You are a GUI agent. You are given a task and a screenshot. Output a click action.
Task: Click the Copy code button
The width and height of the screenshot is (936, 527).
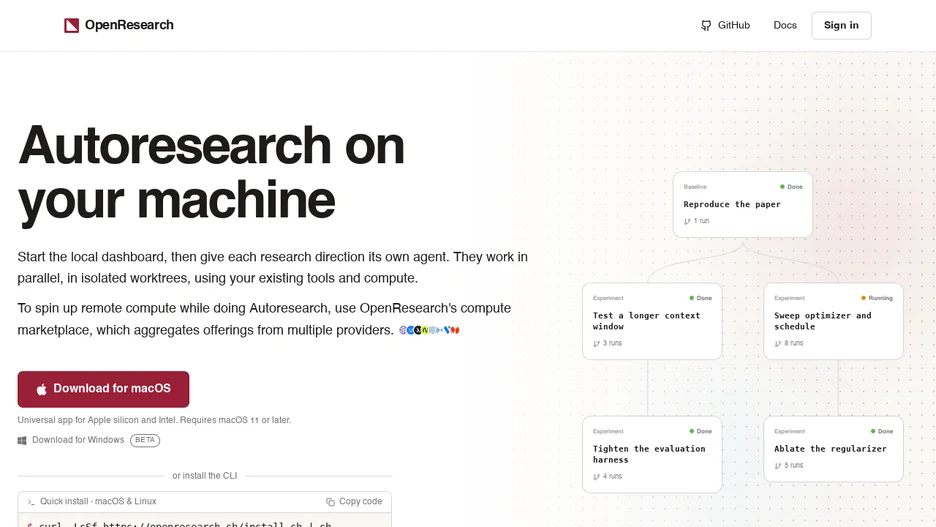(x=354, y=501)
